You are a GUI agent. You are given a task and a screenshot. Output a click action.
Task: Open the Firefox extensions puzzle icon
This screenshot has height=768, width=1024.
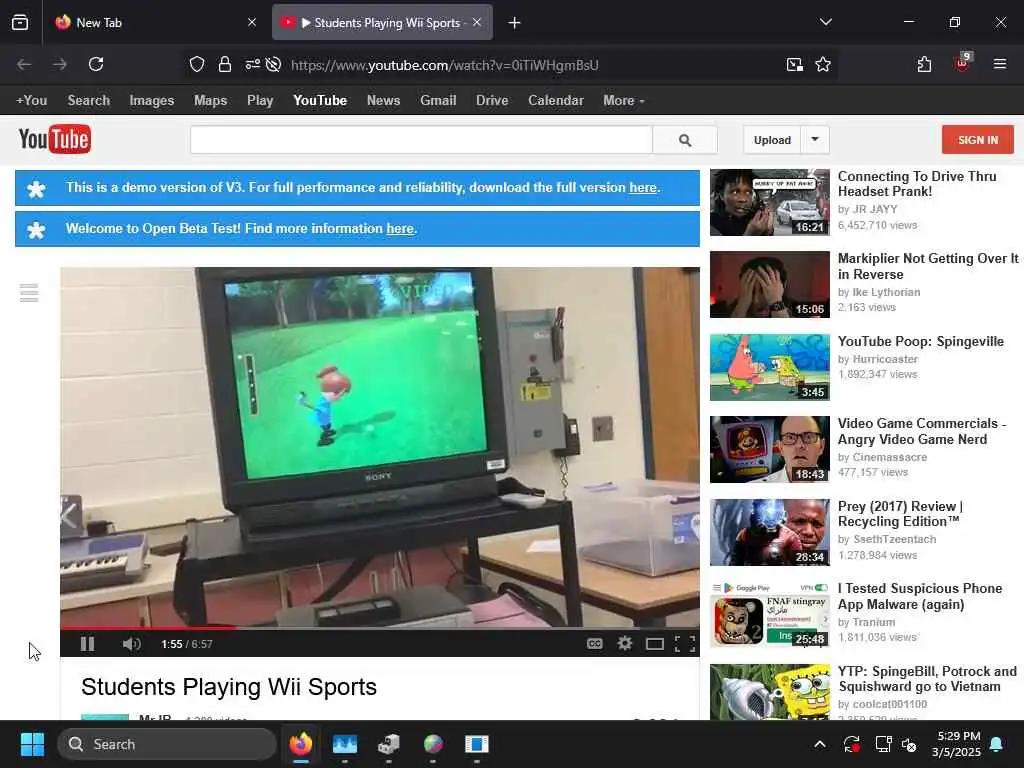pos(924,64)
